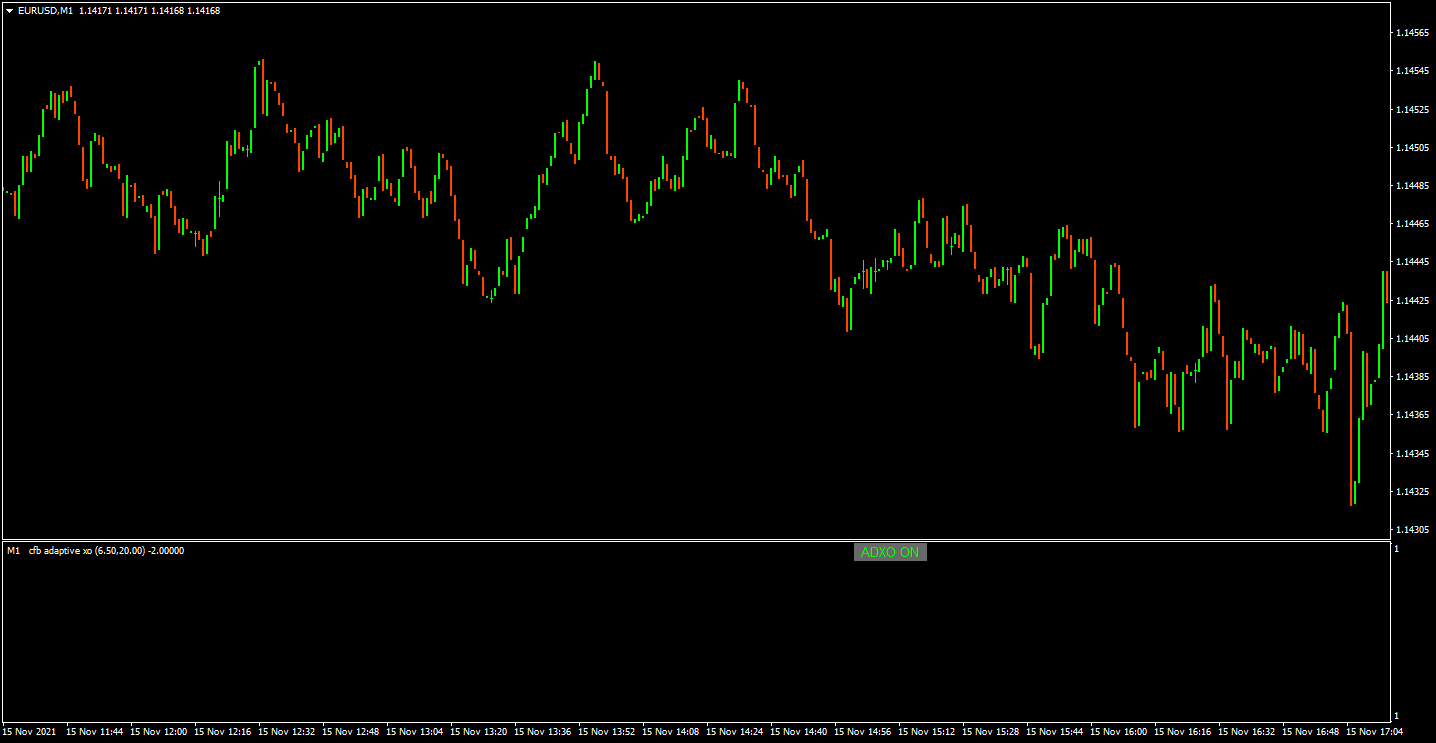The image size is (1436, 743).
Task: Click the 15 Nov 16:16 time label
Action: pos(1183,732)
